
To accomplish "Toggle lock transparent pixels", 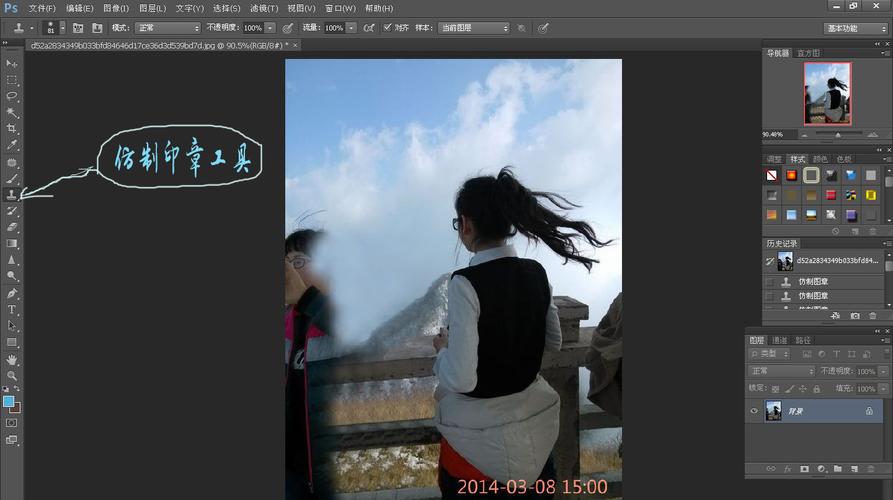I will (775, 389).
